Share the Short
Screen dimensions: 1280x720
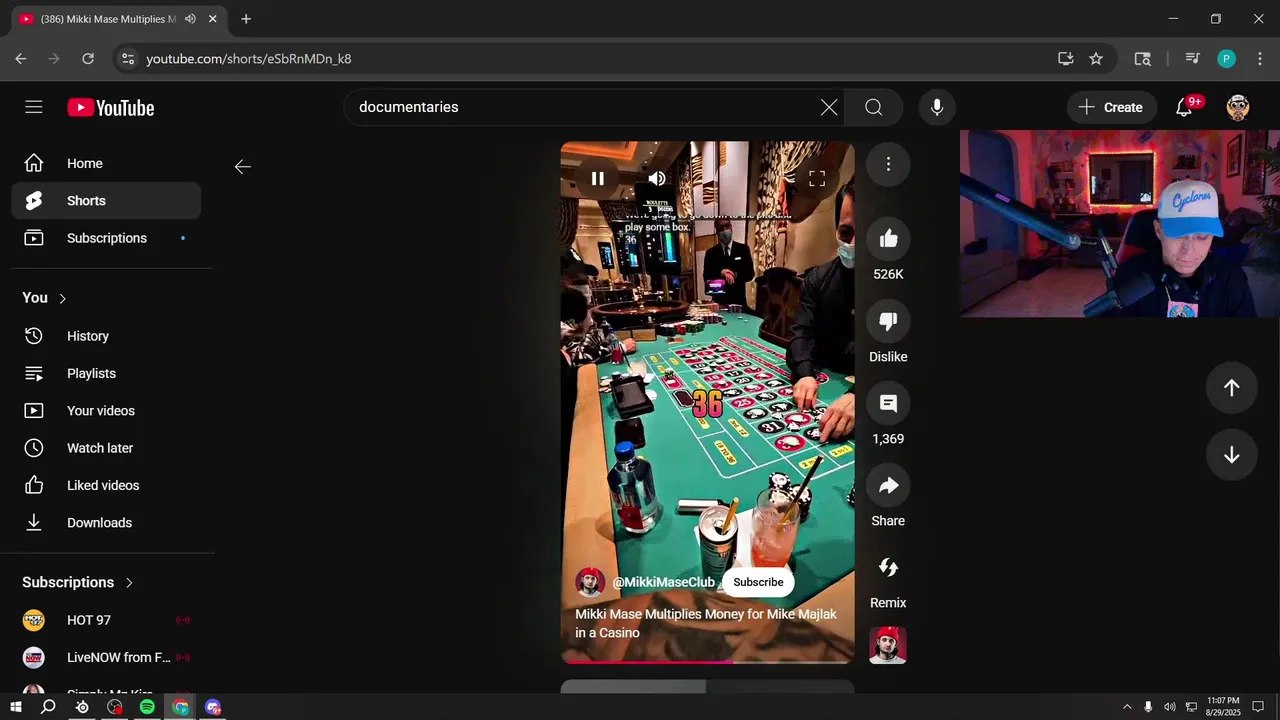click(888, 485)
